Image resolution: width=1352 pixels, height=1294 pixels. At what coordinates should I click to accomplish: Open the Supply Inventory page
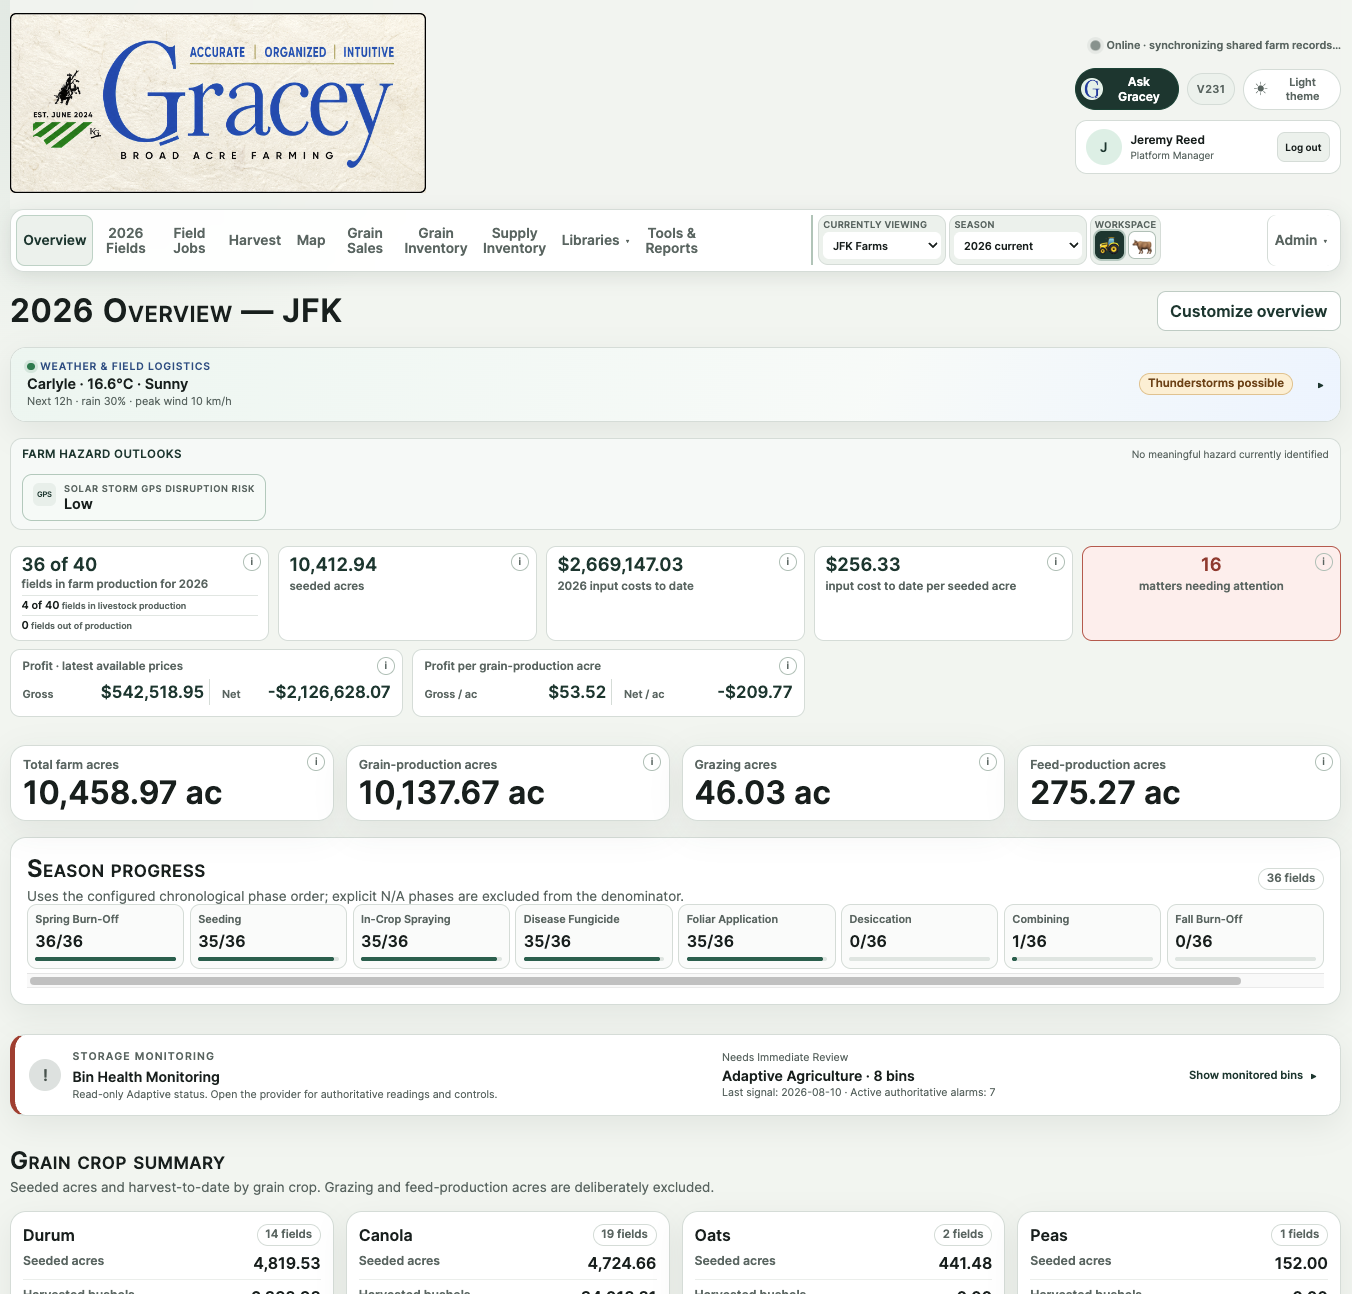(x=514, y=241)
